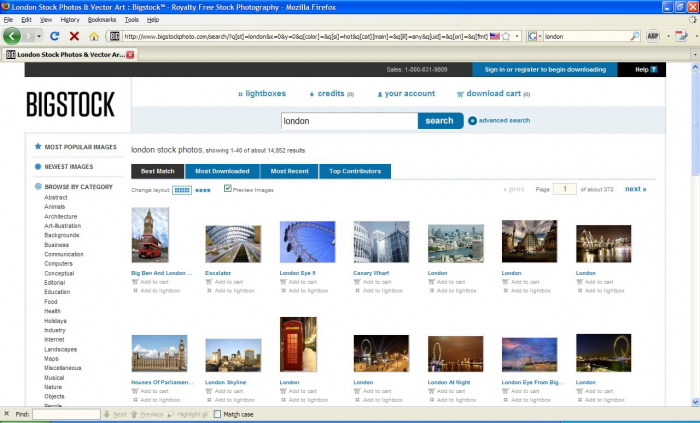This screenshot has width=700, height=423.
Task: Switch to the Most Downloaded tab
Action: pos(222,171)
